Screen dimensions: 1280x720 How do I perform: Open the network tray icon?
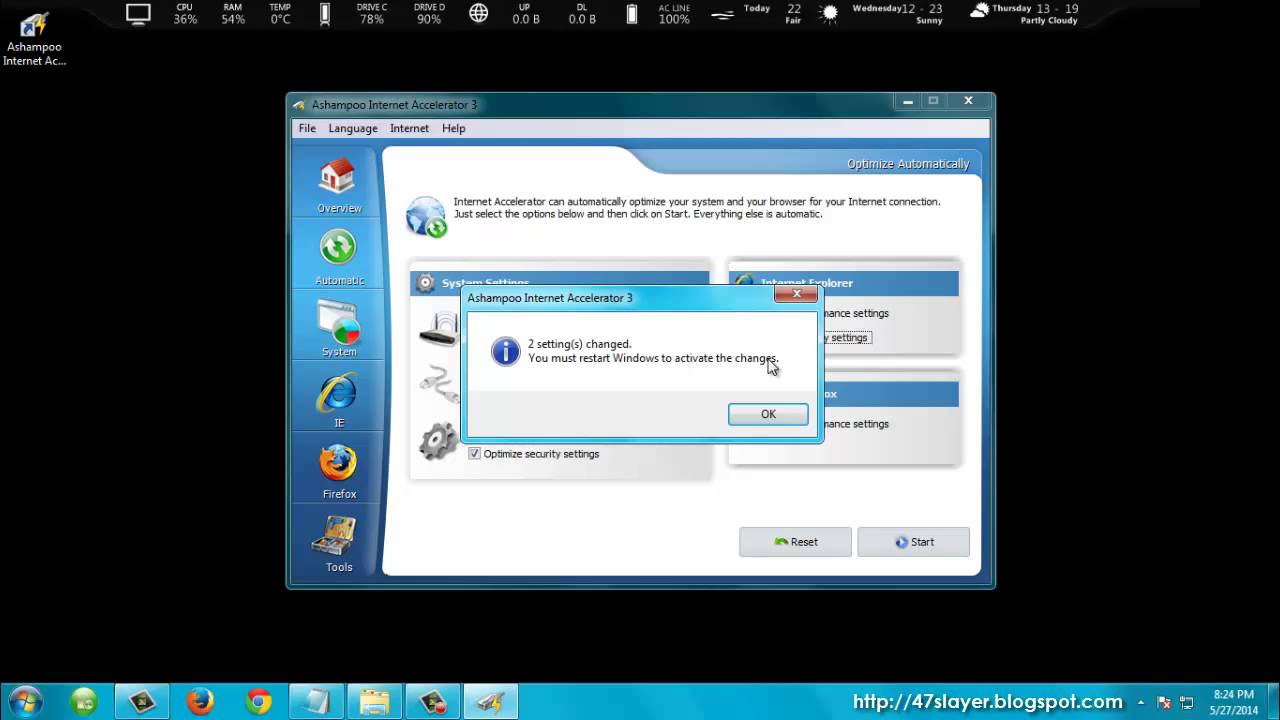pyautogui.click(x=1186, y=702)
